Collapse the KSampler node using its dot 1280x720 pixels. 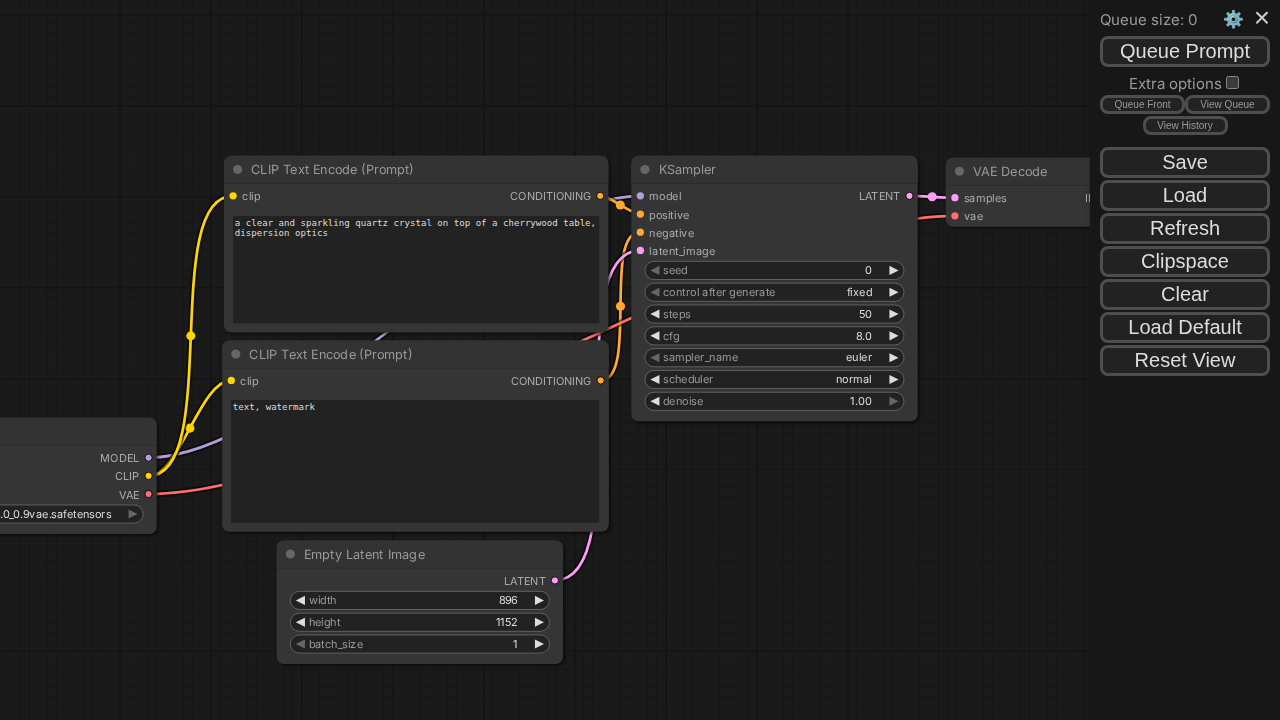pos(645,170)
